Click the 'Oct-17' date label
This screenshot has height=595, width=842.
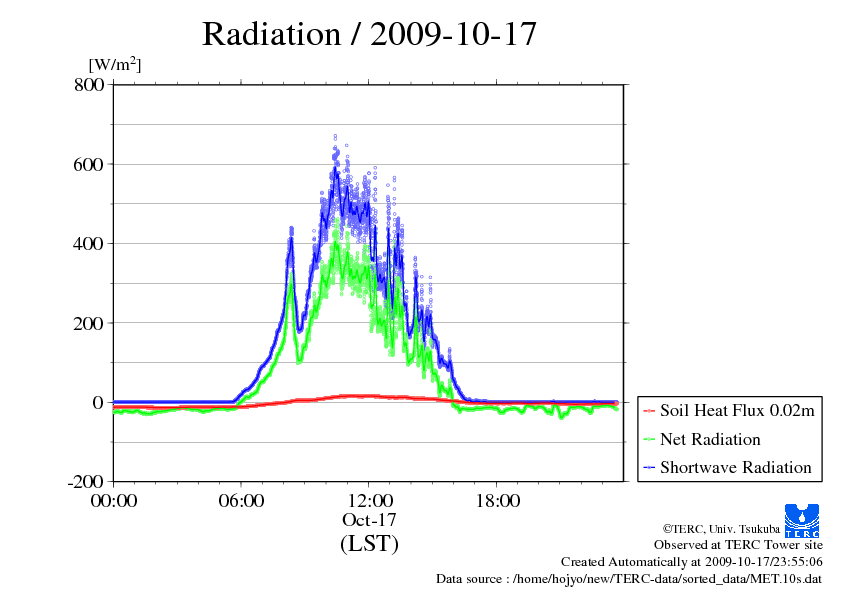pyautogui.click(x=369, y=520)
